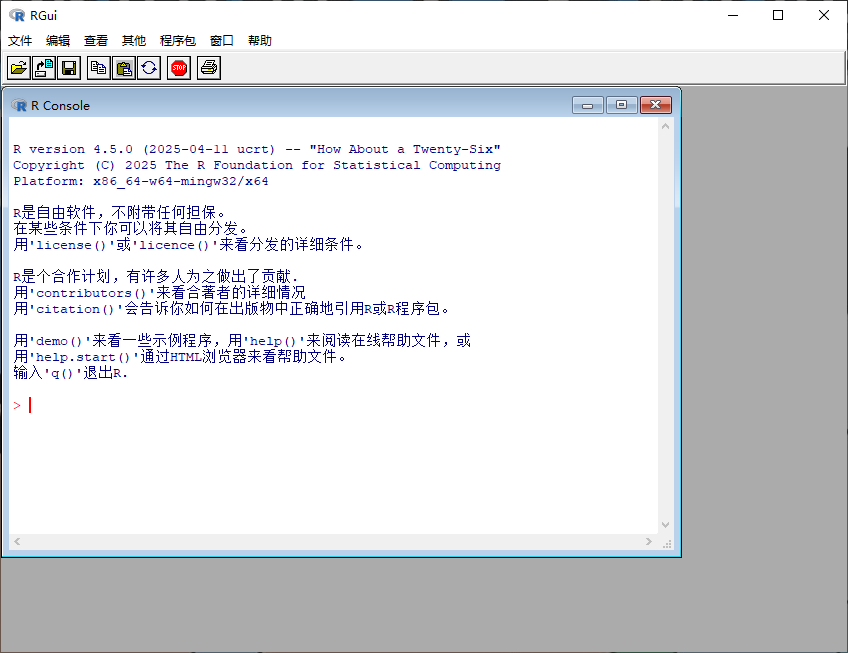This screenshot has width=848, height=653.
Task: Click the 'contributors()' text in console
Action: click(x=91, y=293)
